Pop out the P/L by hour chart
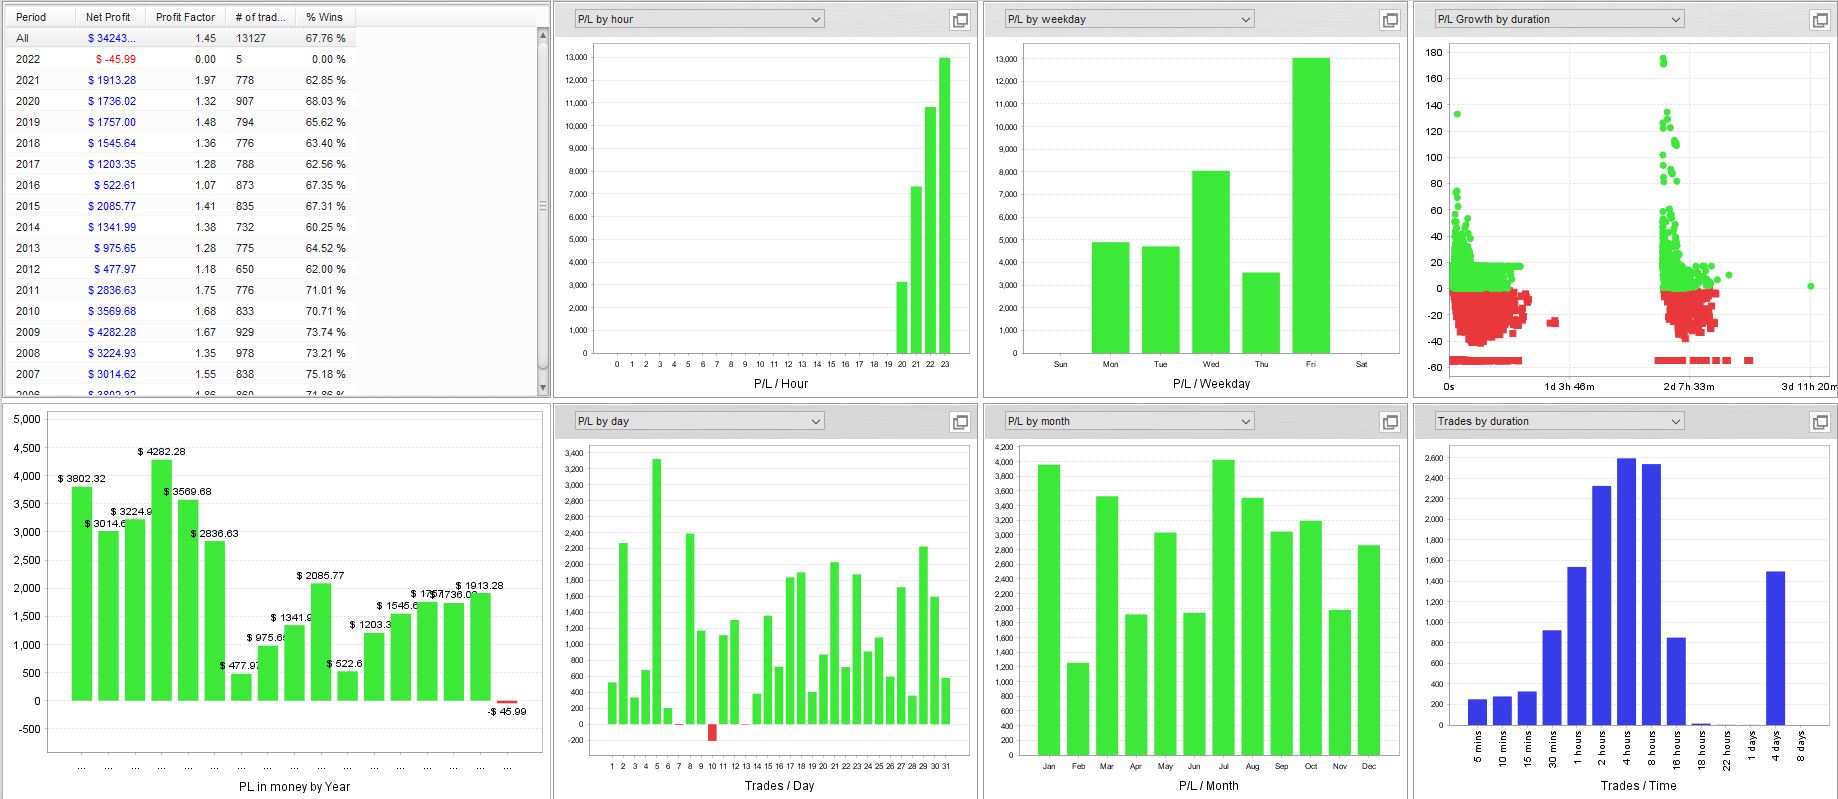The width and height of the screenshot is (1838, 799). click(x=960, y=20)
